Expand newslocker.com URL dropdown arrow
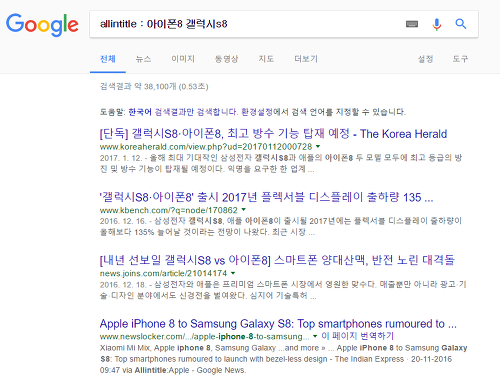 coord(315,336)
